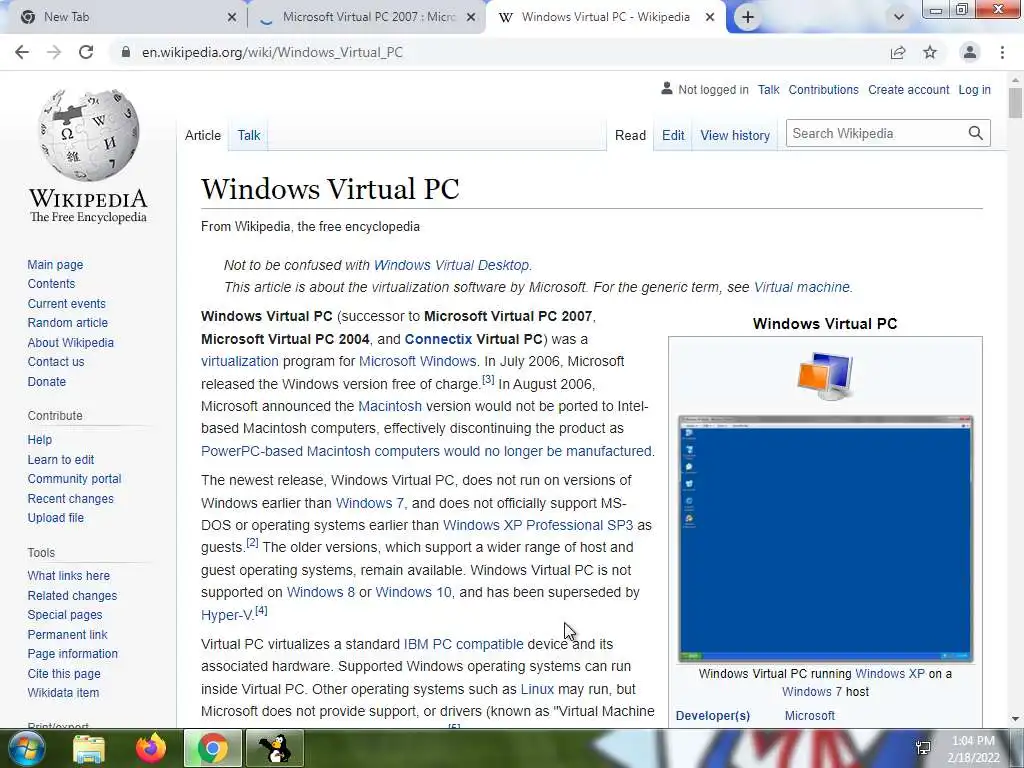This screenshot has width=1024, height=768.
Task: Open the infobox Windows XP screenshot thumbnail
Action: (825, 539)
